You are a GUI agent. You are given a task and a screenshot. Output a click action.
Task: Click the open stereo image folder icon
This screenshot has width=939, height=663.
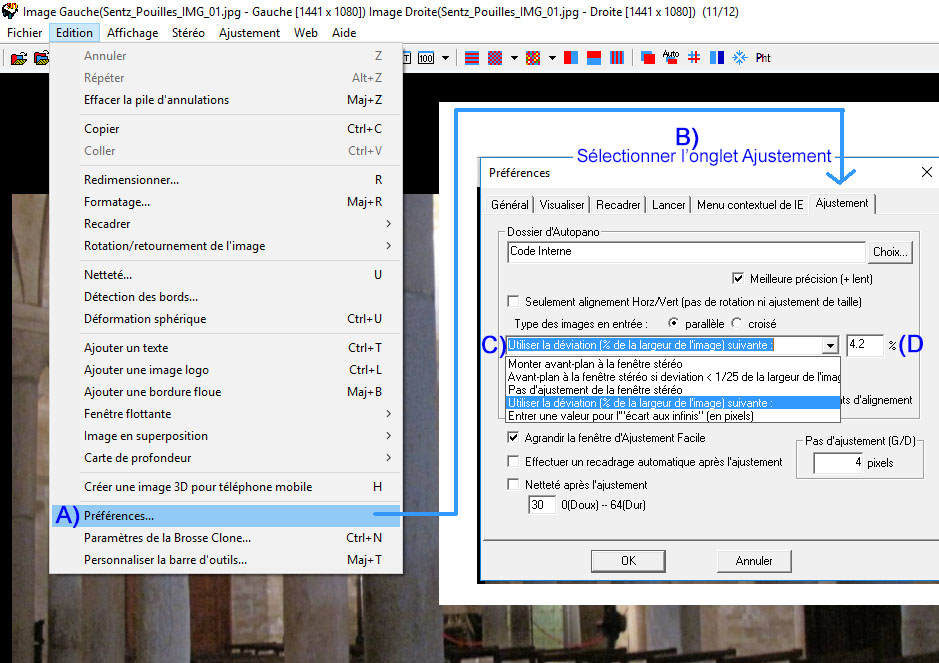click(18, 58)
